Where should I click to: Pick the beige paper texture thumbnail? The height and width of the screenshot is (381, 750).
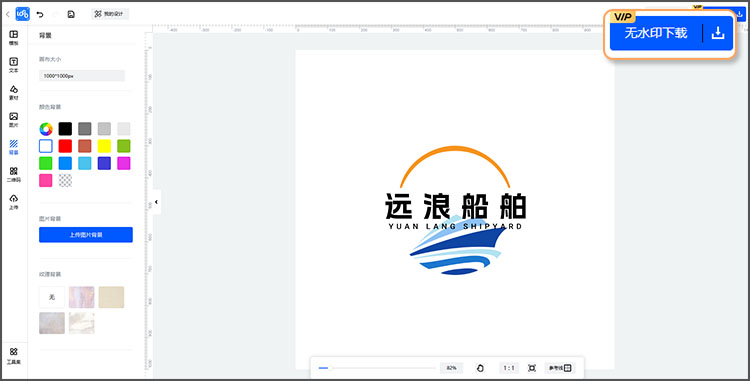coord(111,297)
